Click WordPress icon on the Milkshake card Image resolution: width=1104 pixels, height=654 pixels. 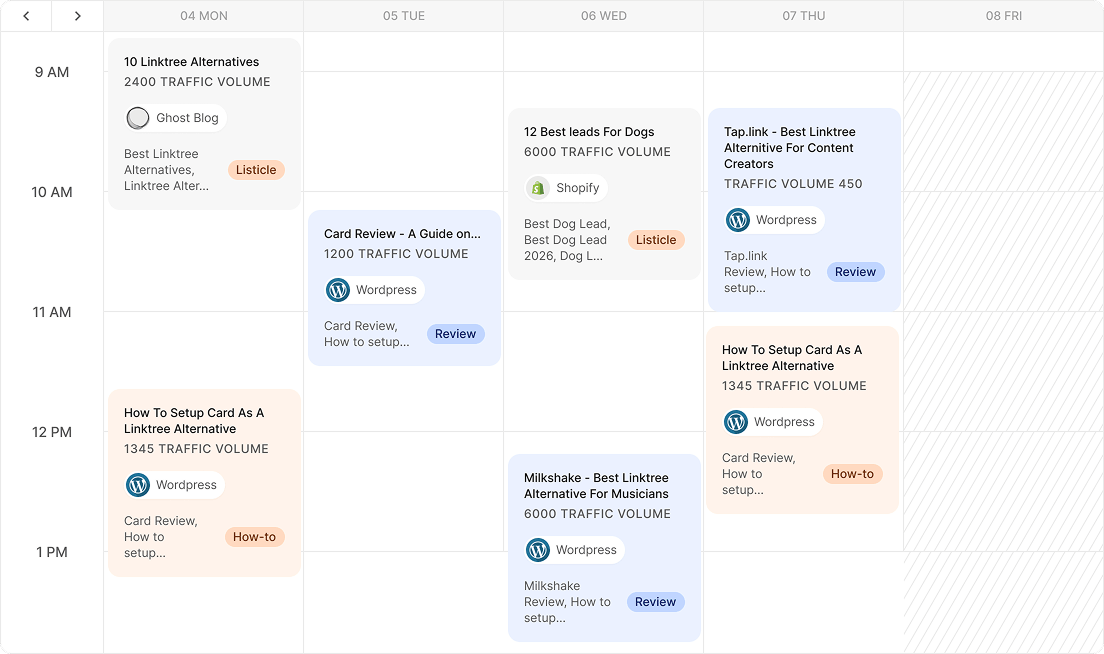pos(538,550)
